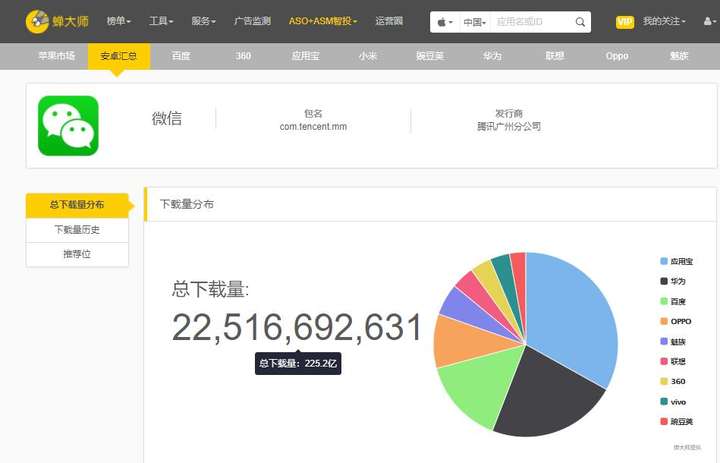
Task: Click package name com.tencent.mm
Action: click(x=313, y=126)
